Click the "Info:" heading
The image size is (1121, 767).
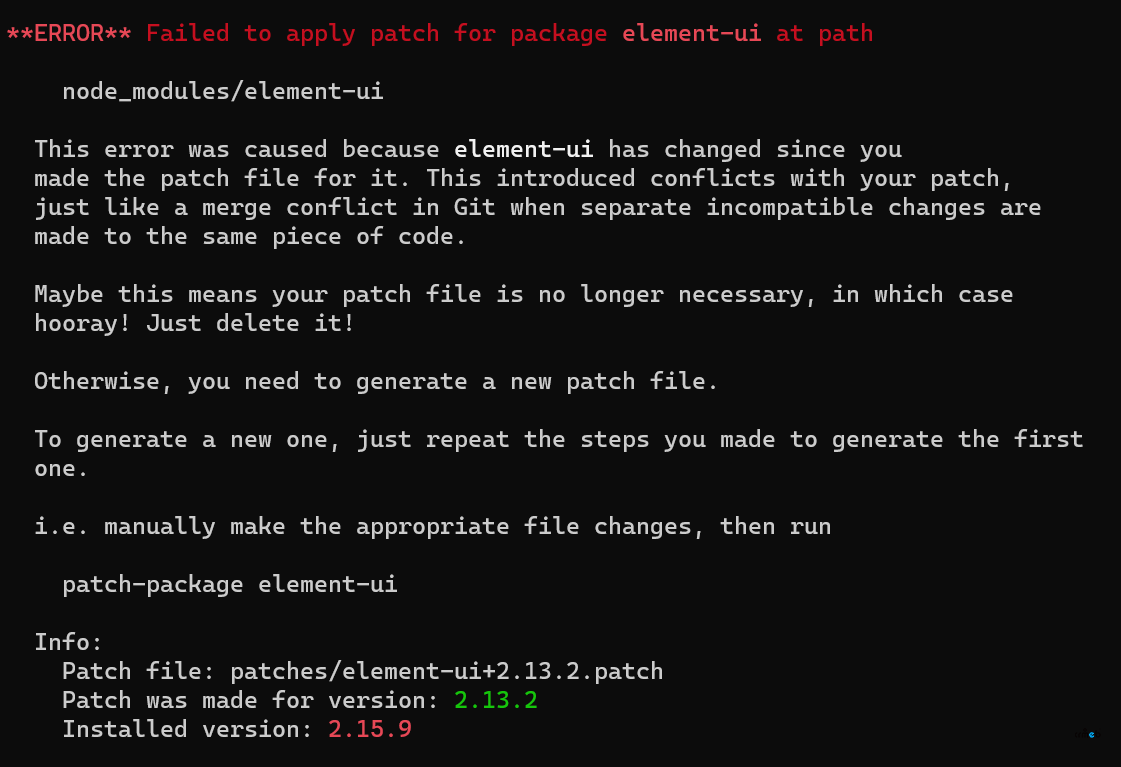pos(69,643)
